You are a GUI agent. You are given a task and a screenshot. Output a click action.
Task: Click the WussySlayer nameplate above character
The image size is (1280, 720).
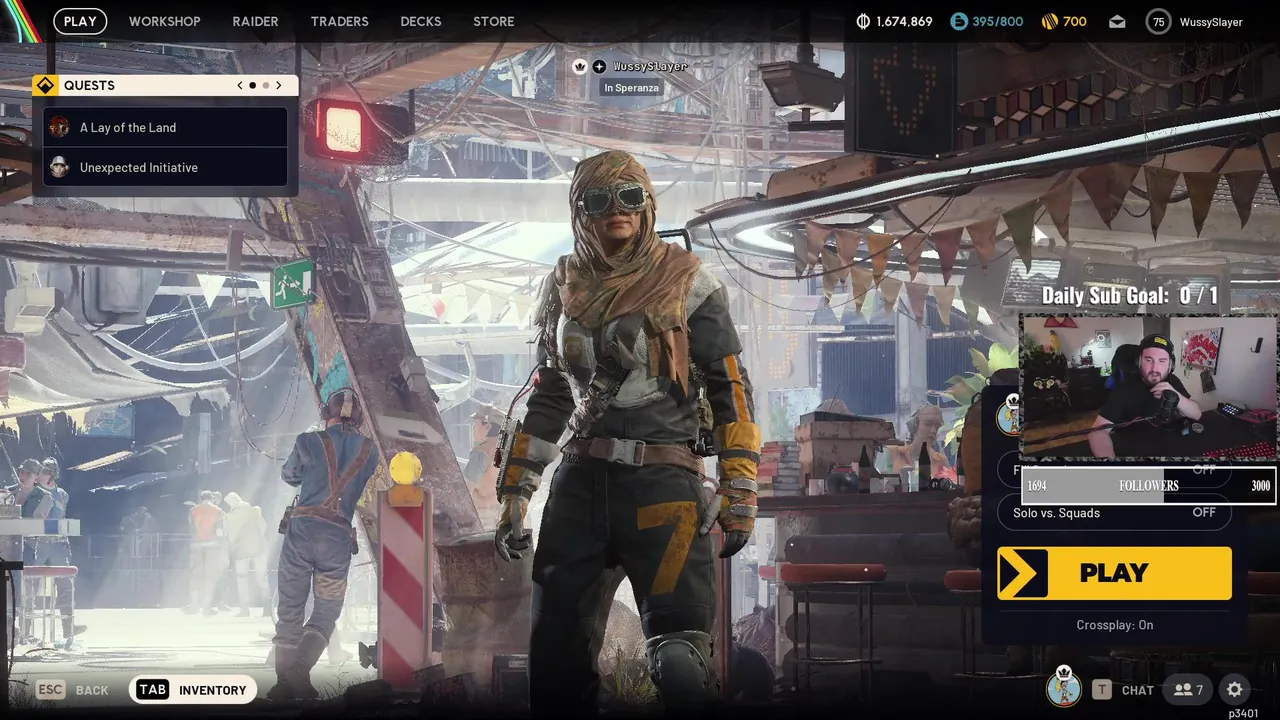(x=650, y=66)
